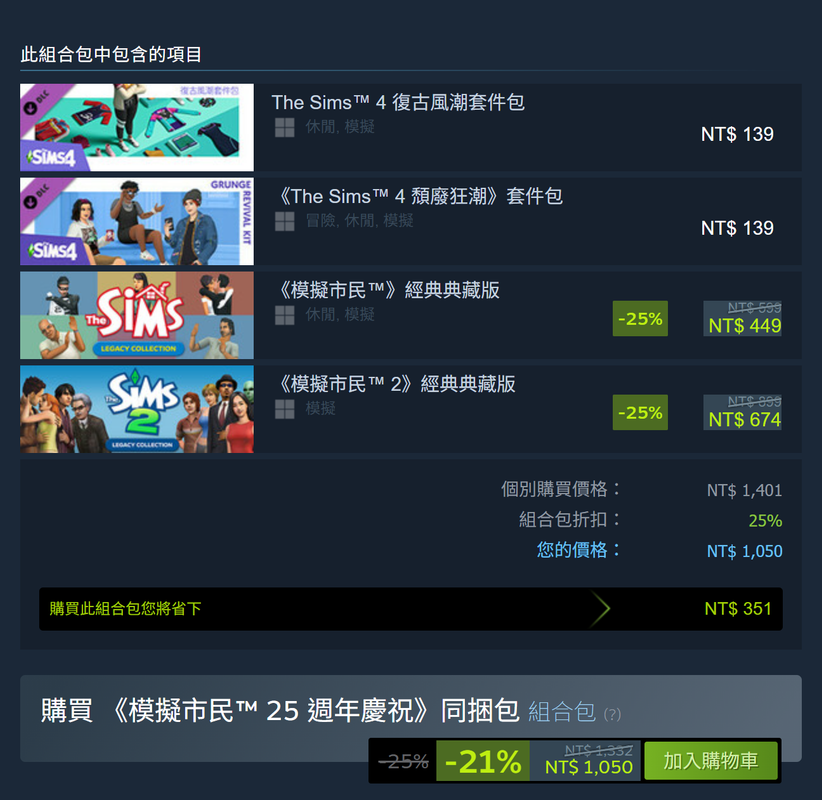This screenshot has height=800, width=822.
Task: Click the DLC badge on the 復古風潮 thumbnail
Action: [38, 102]
